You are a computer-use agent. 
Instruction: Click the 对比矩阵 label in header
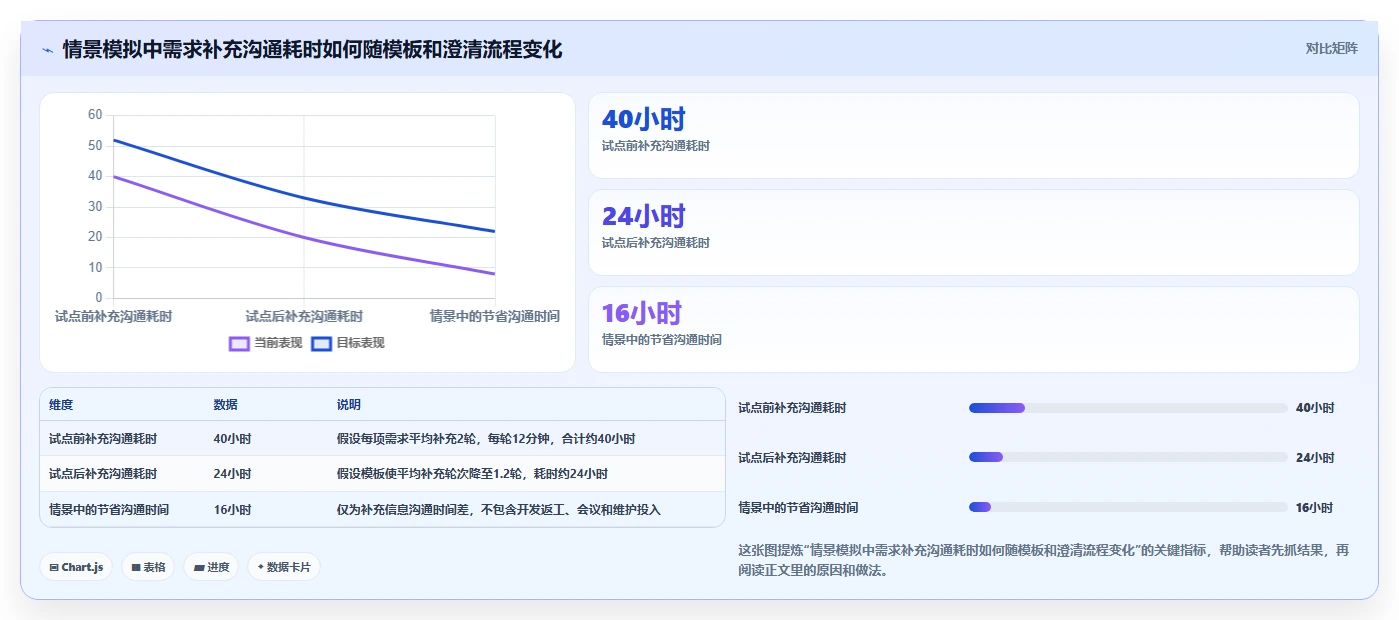pyautogui.click(x=1331, y=48)
